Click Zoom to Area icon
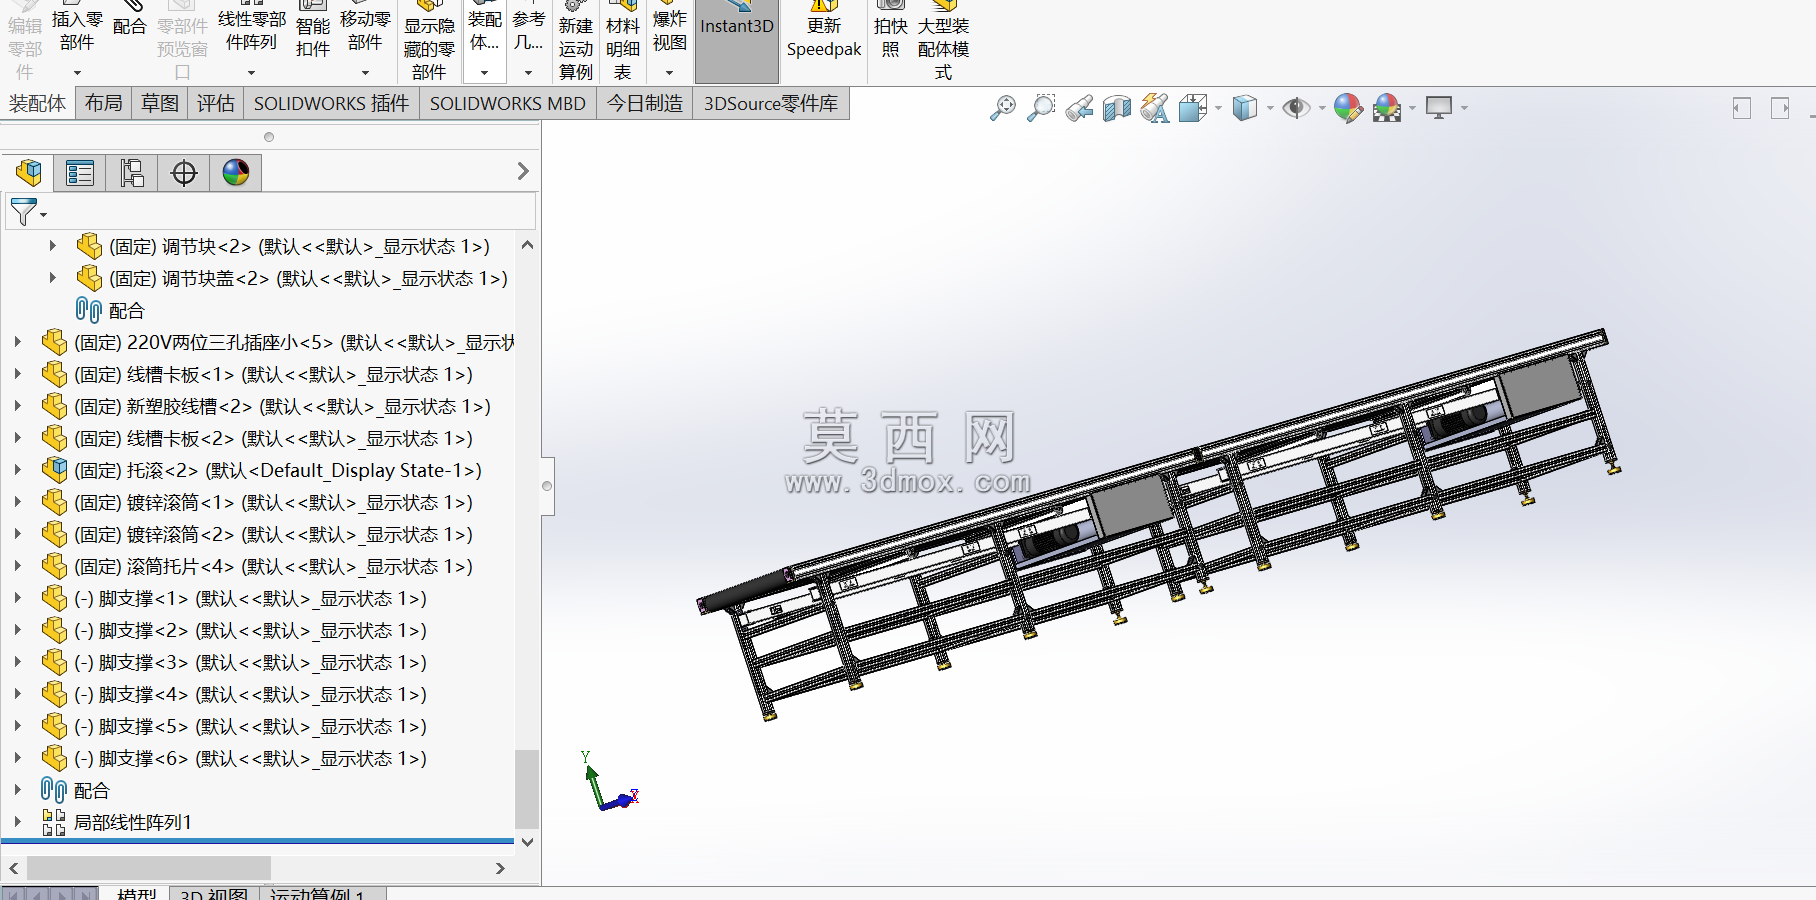Screen dimensions: 1816x900 (1041, 108)
